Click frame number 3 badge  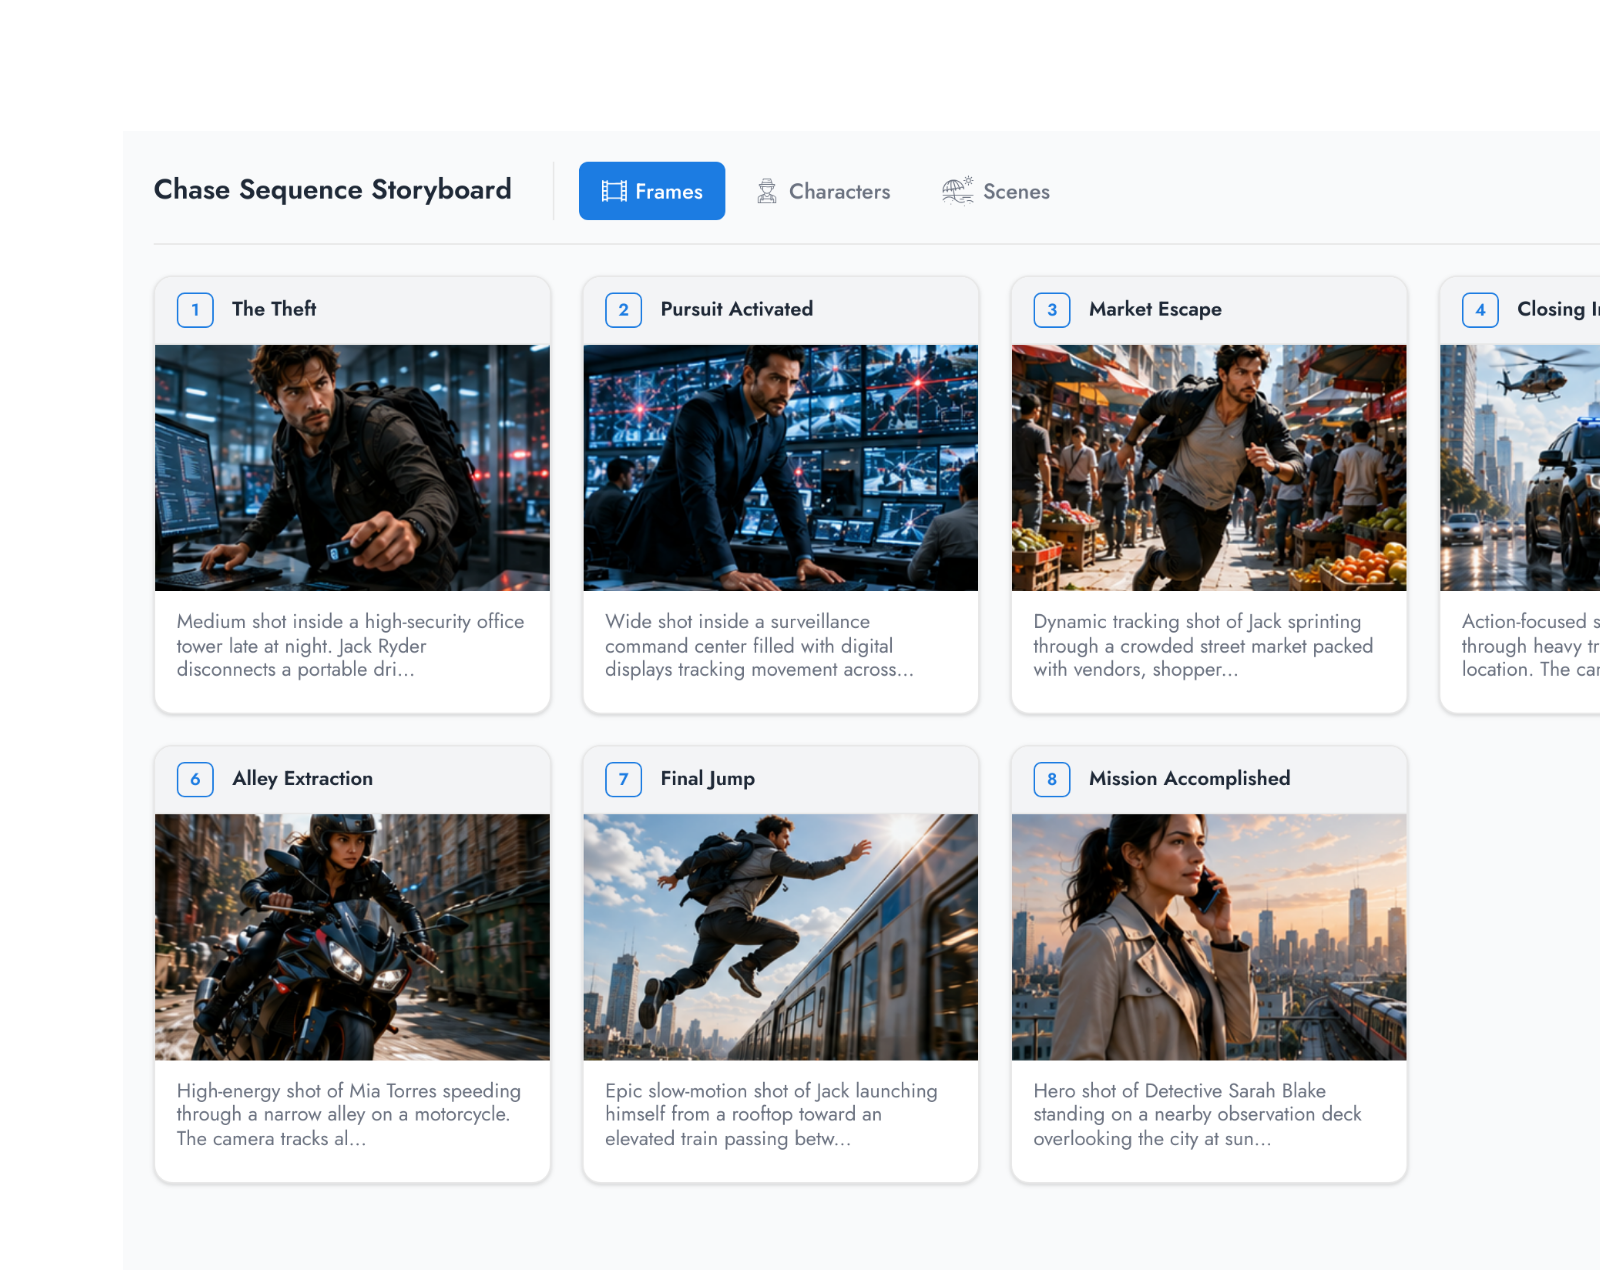click(1052, 310)
